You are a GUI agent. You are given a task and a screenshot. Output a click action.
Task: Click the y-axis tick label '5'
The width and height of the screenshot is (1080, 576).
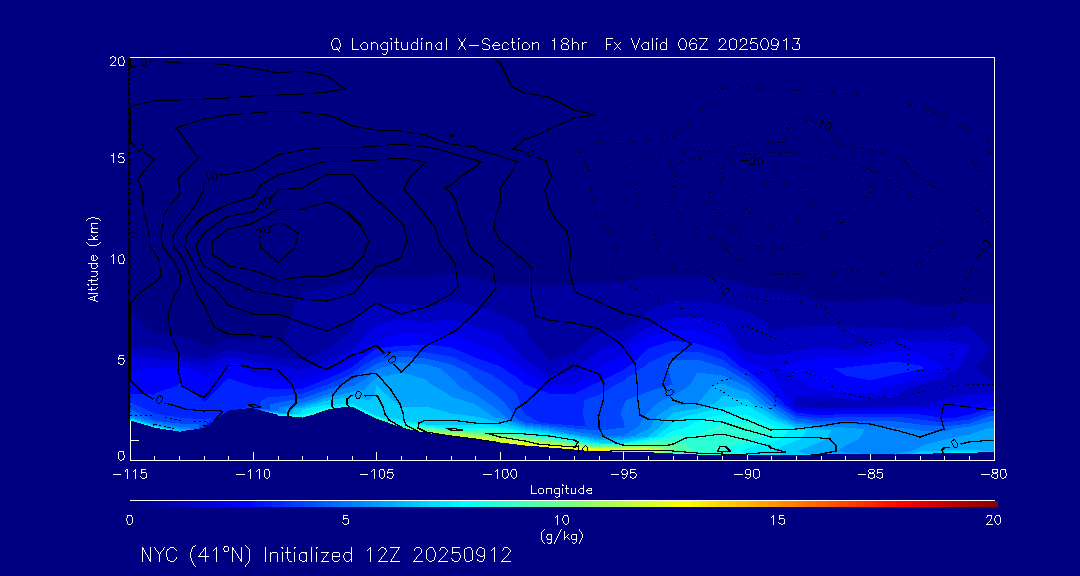[x=119, y=359]
